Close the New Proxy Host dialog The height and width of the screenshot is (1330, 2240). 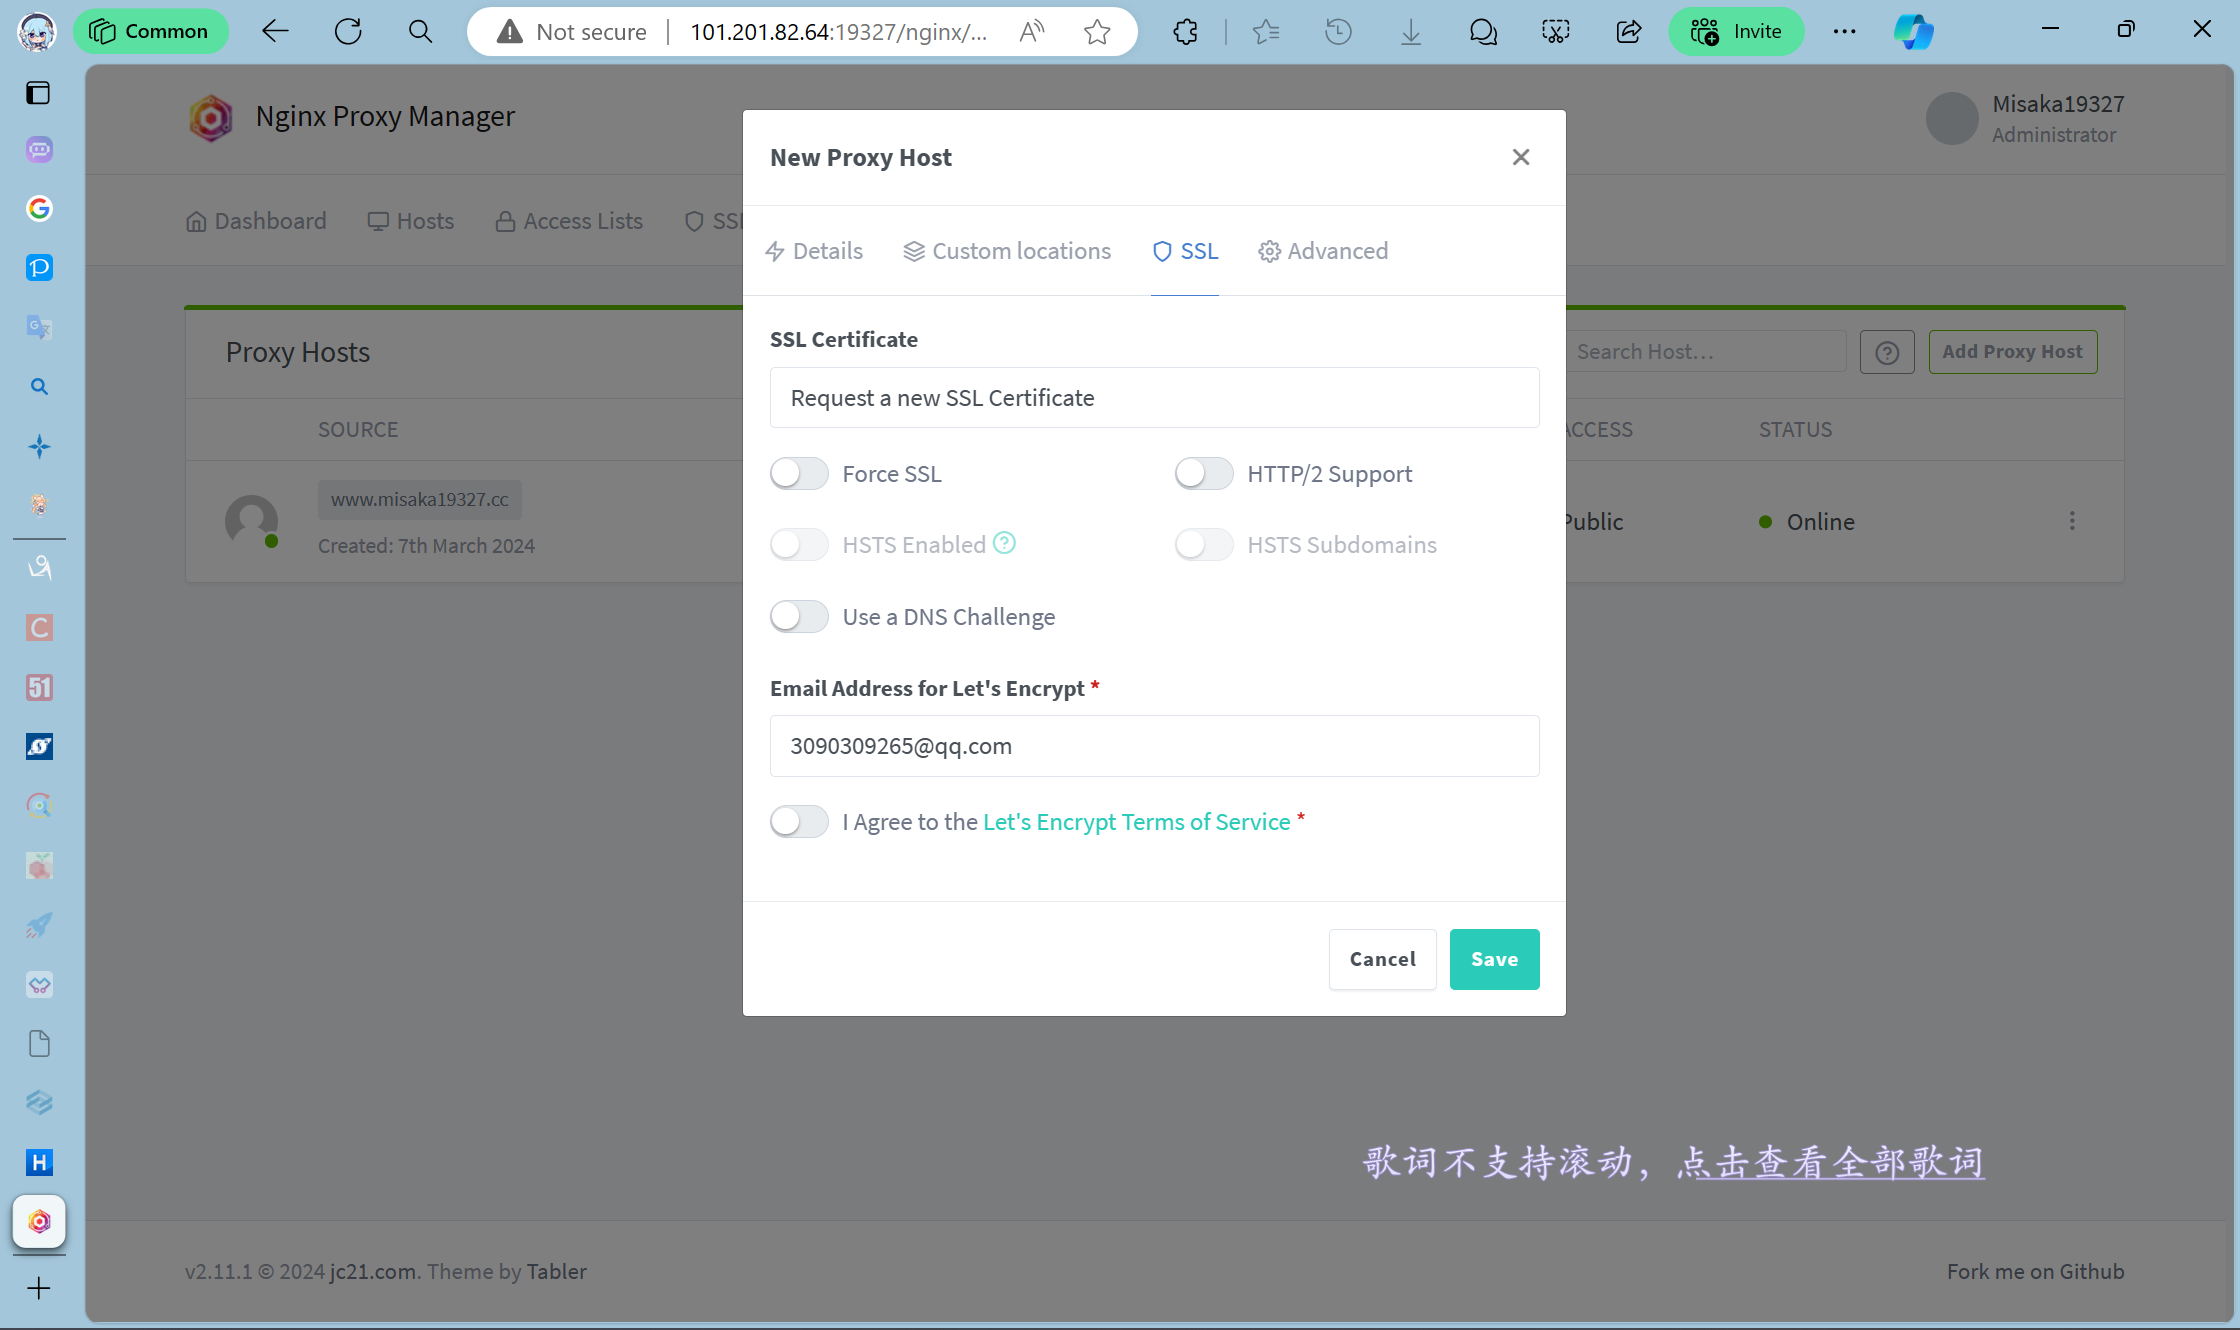tap(1521, 157)
